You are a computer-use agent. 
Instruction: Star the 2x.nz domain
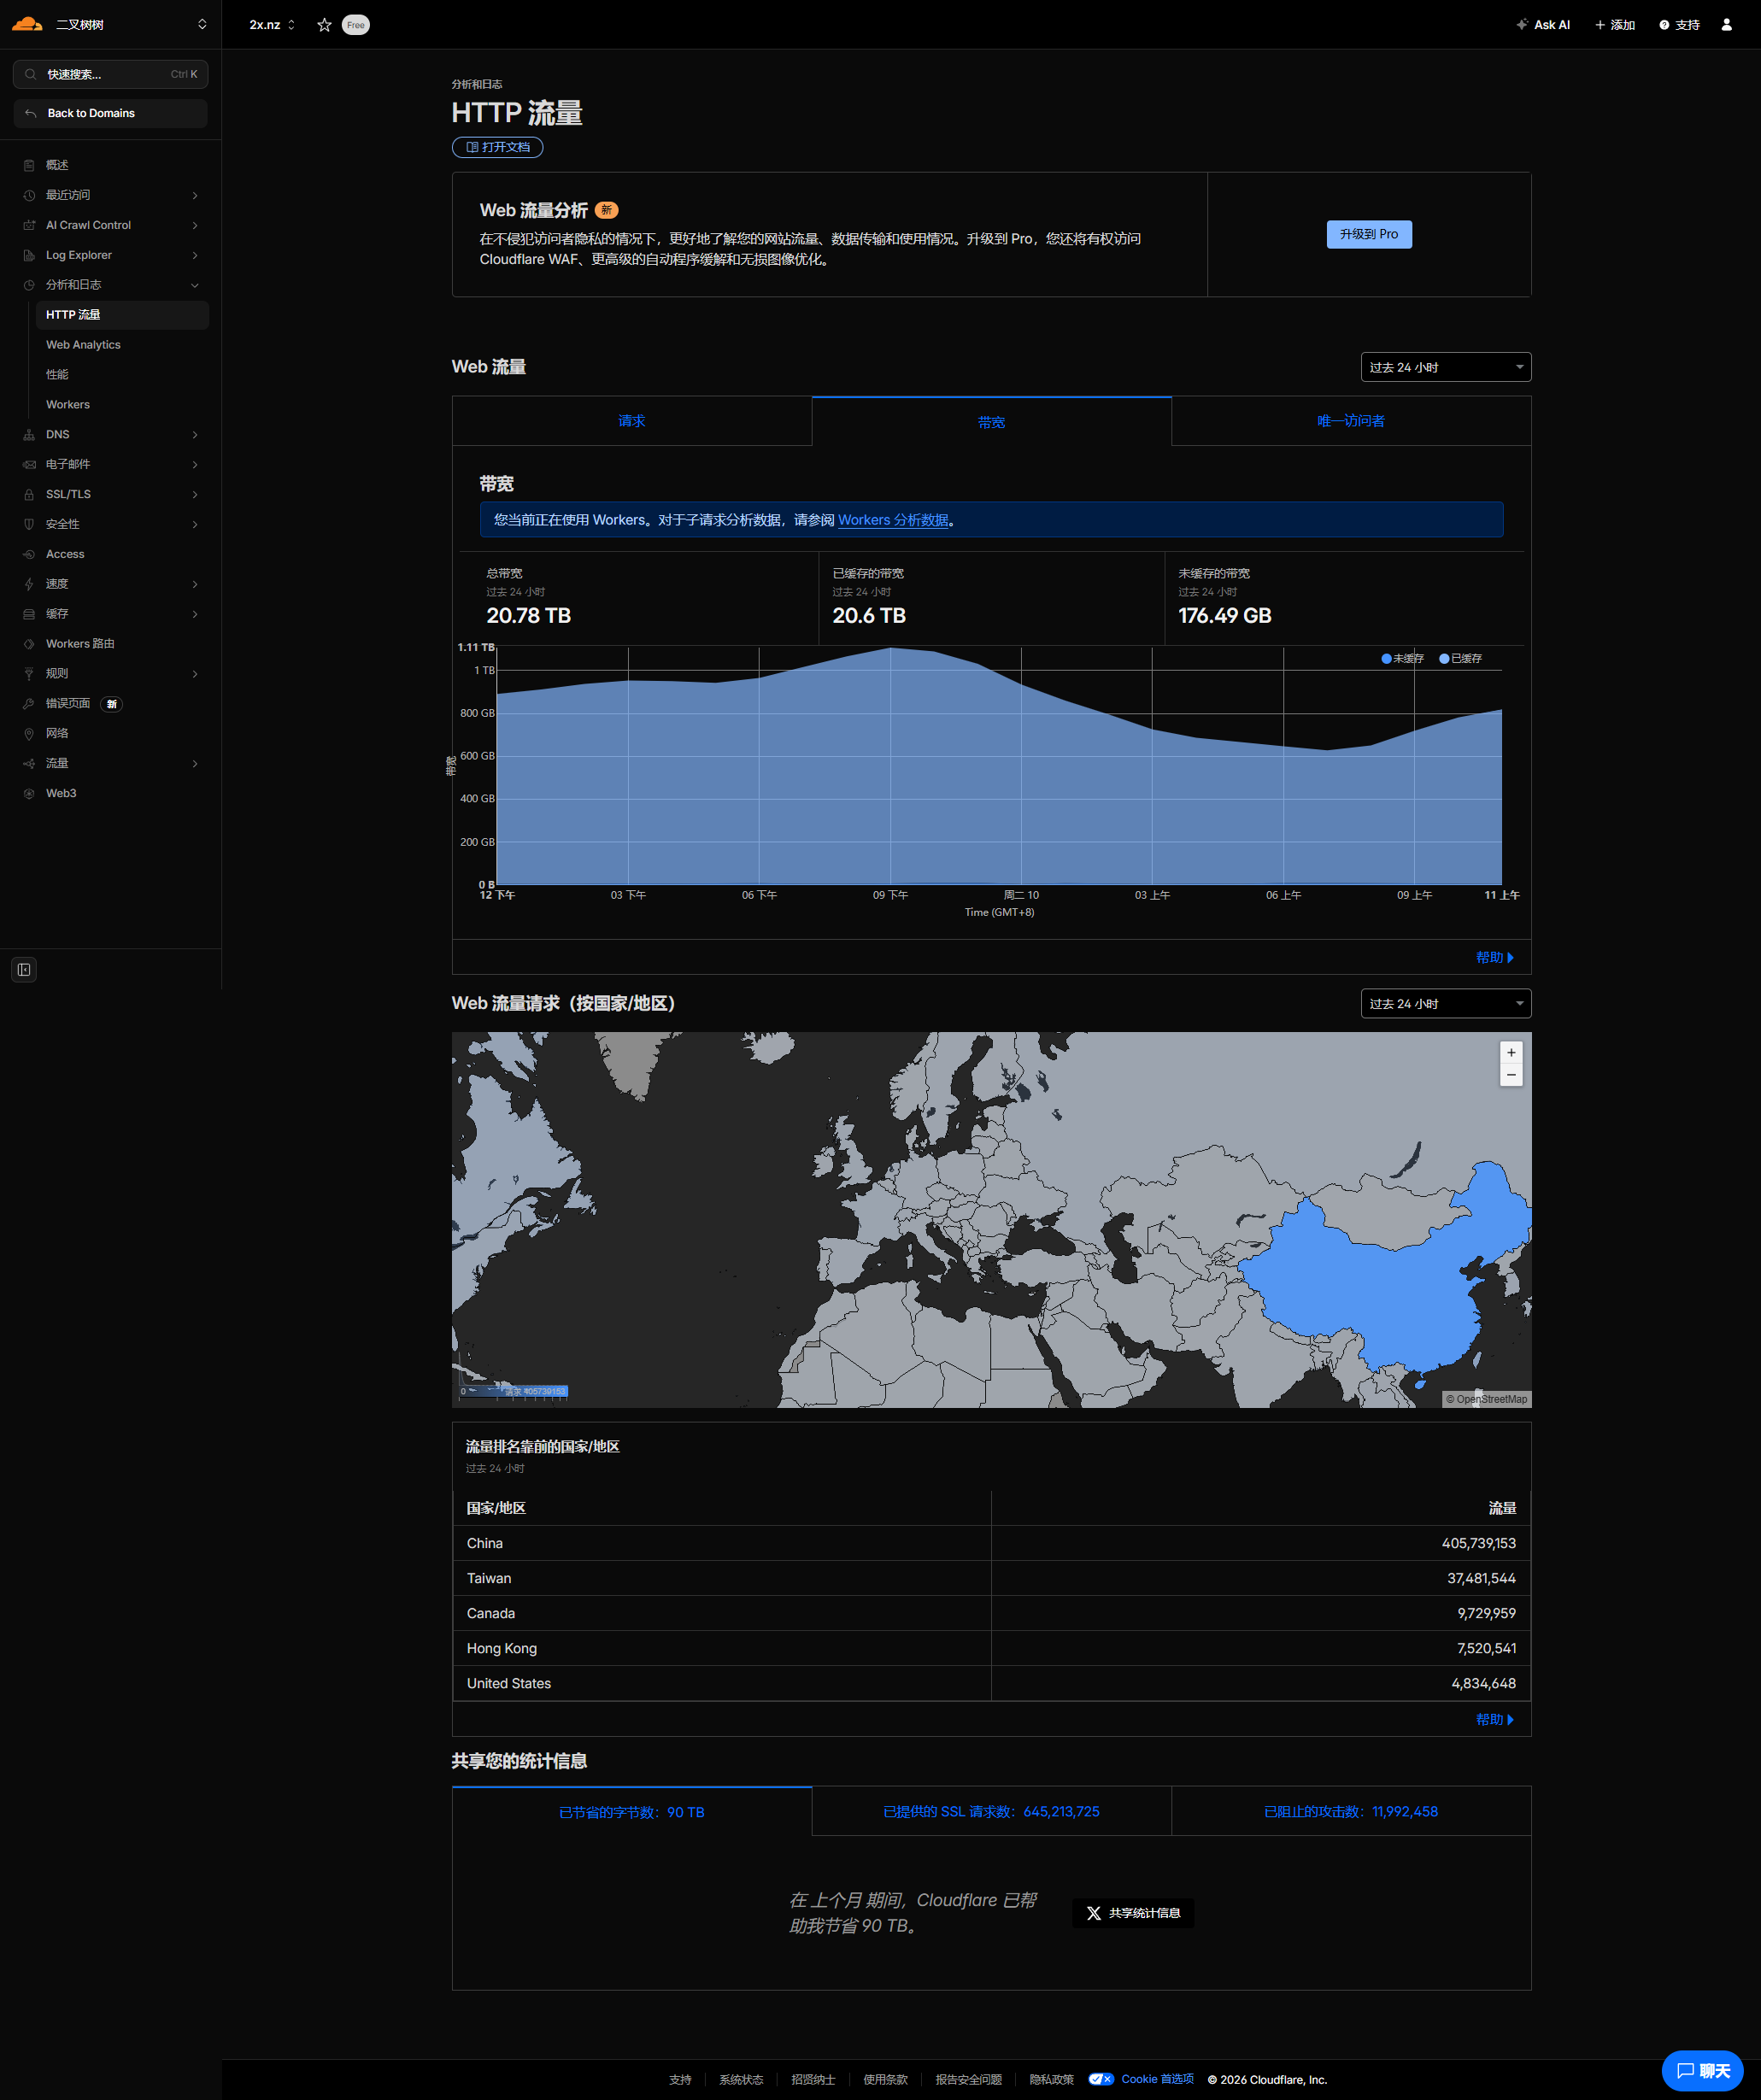[324, 25]
